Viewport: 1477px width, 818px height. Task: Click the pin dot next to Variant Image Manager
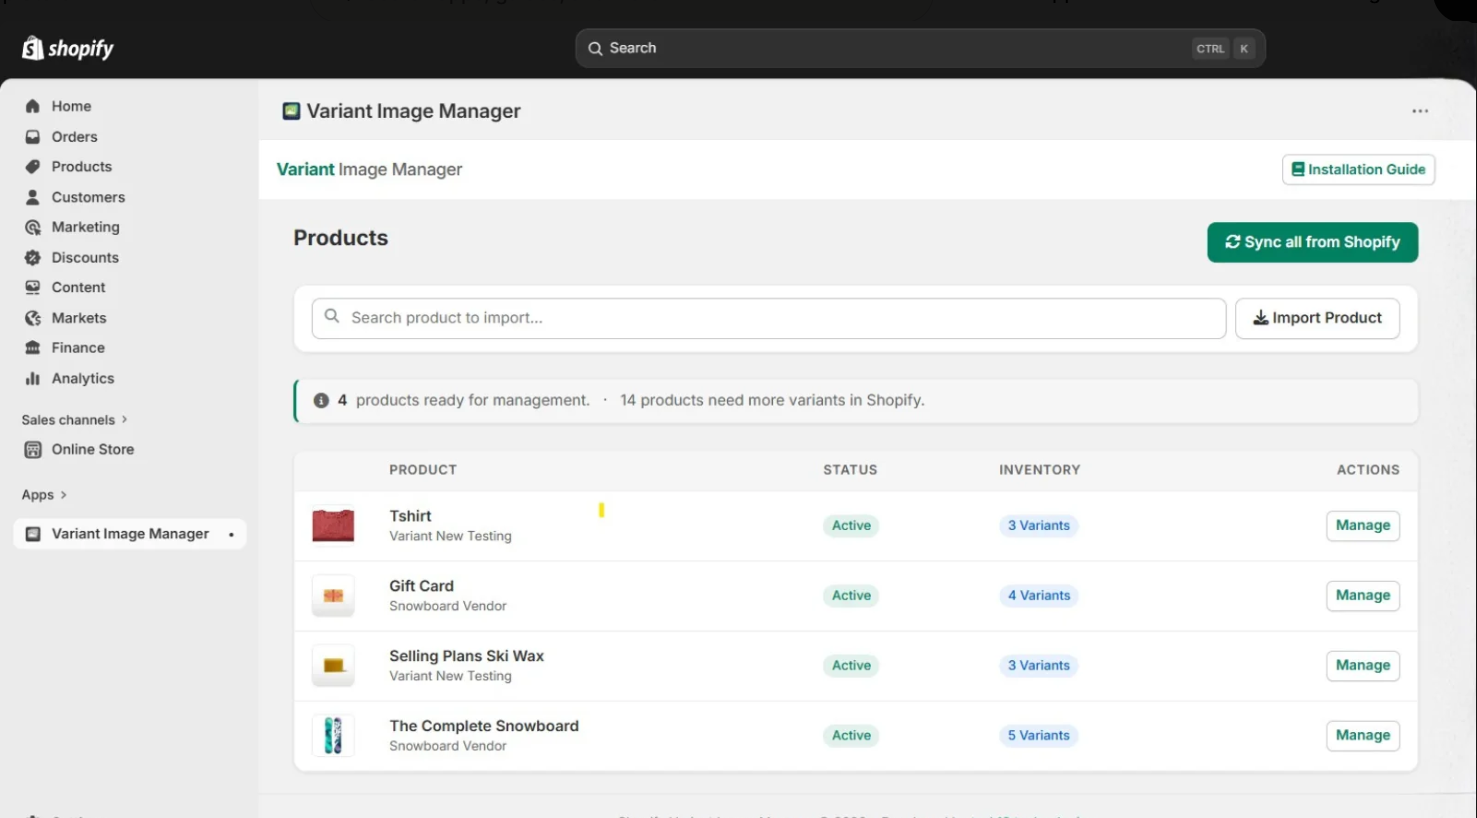(231, 534)
